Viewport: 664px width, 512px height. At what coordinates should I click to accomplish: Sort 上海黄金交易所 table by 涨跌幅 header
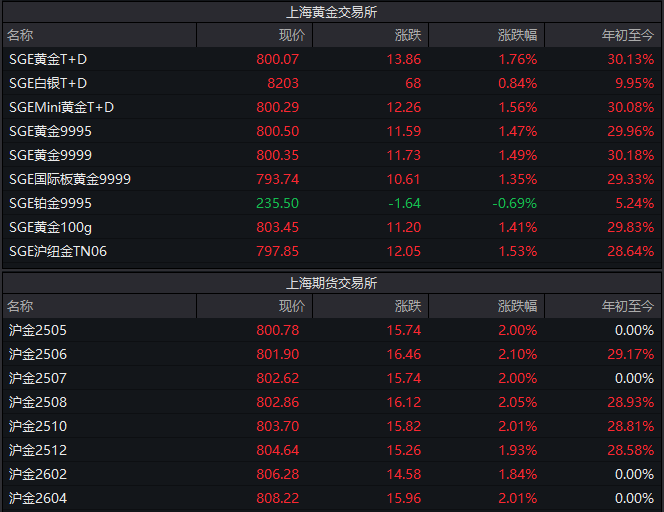[x=517, y=35]
